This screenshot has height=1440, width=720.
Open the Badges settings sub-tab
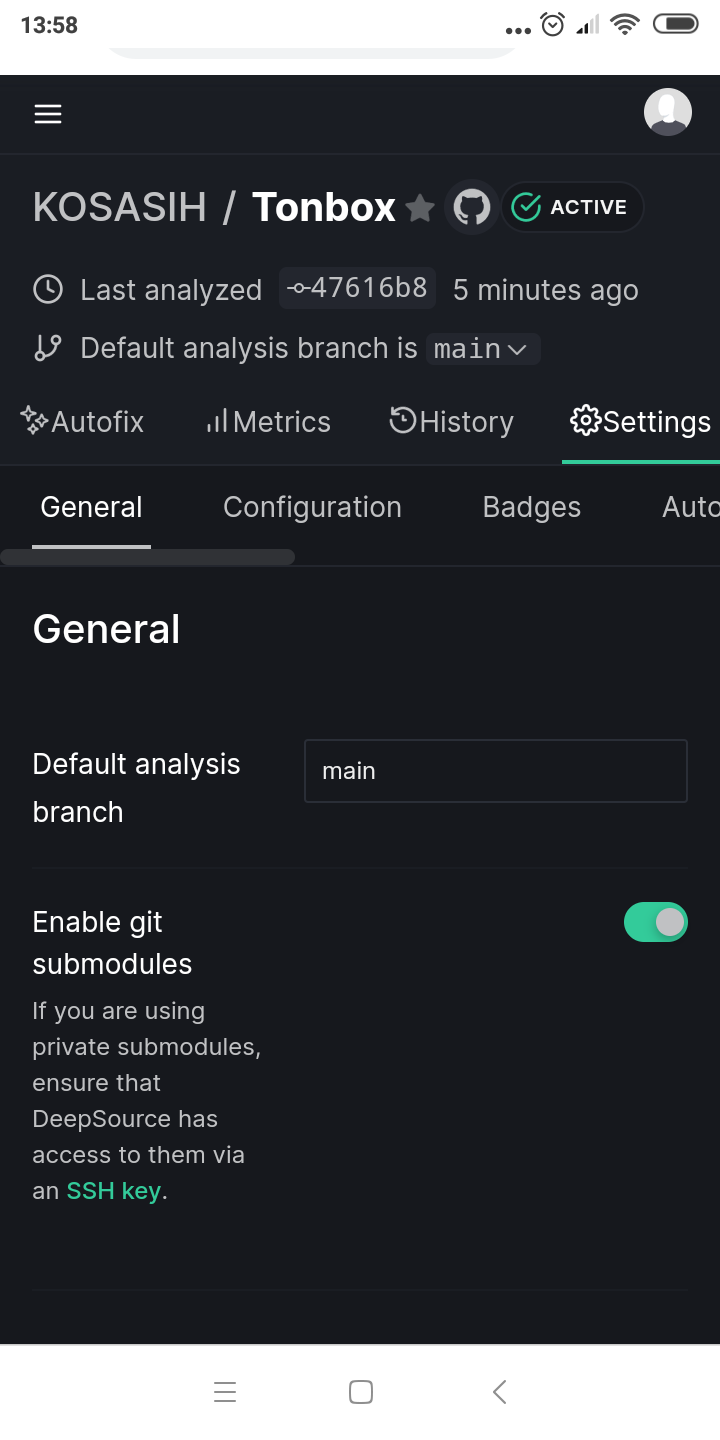532,507
